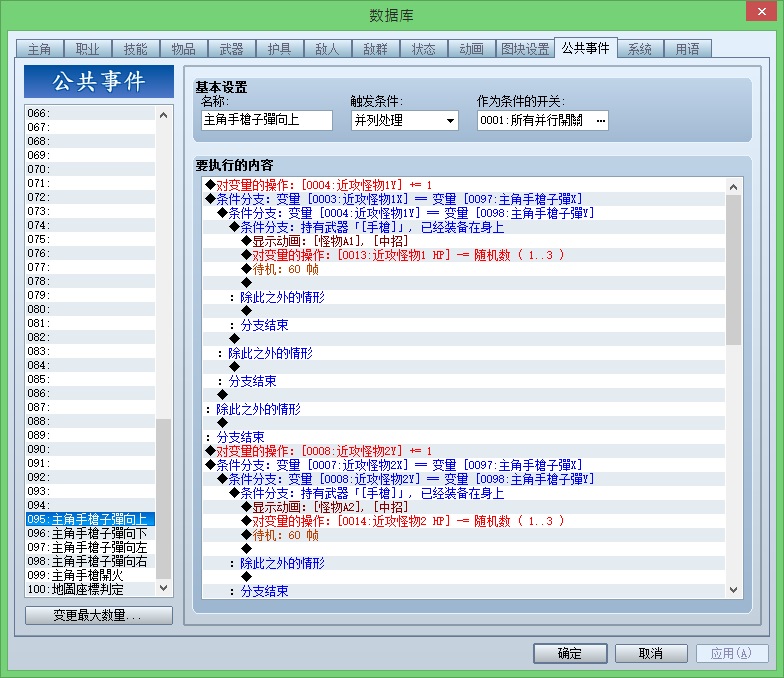Viewport: 784px width, 678px height.
Task: Select empty event slot 070
Action: 90,169
